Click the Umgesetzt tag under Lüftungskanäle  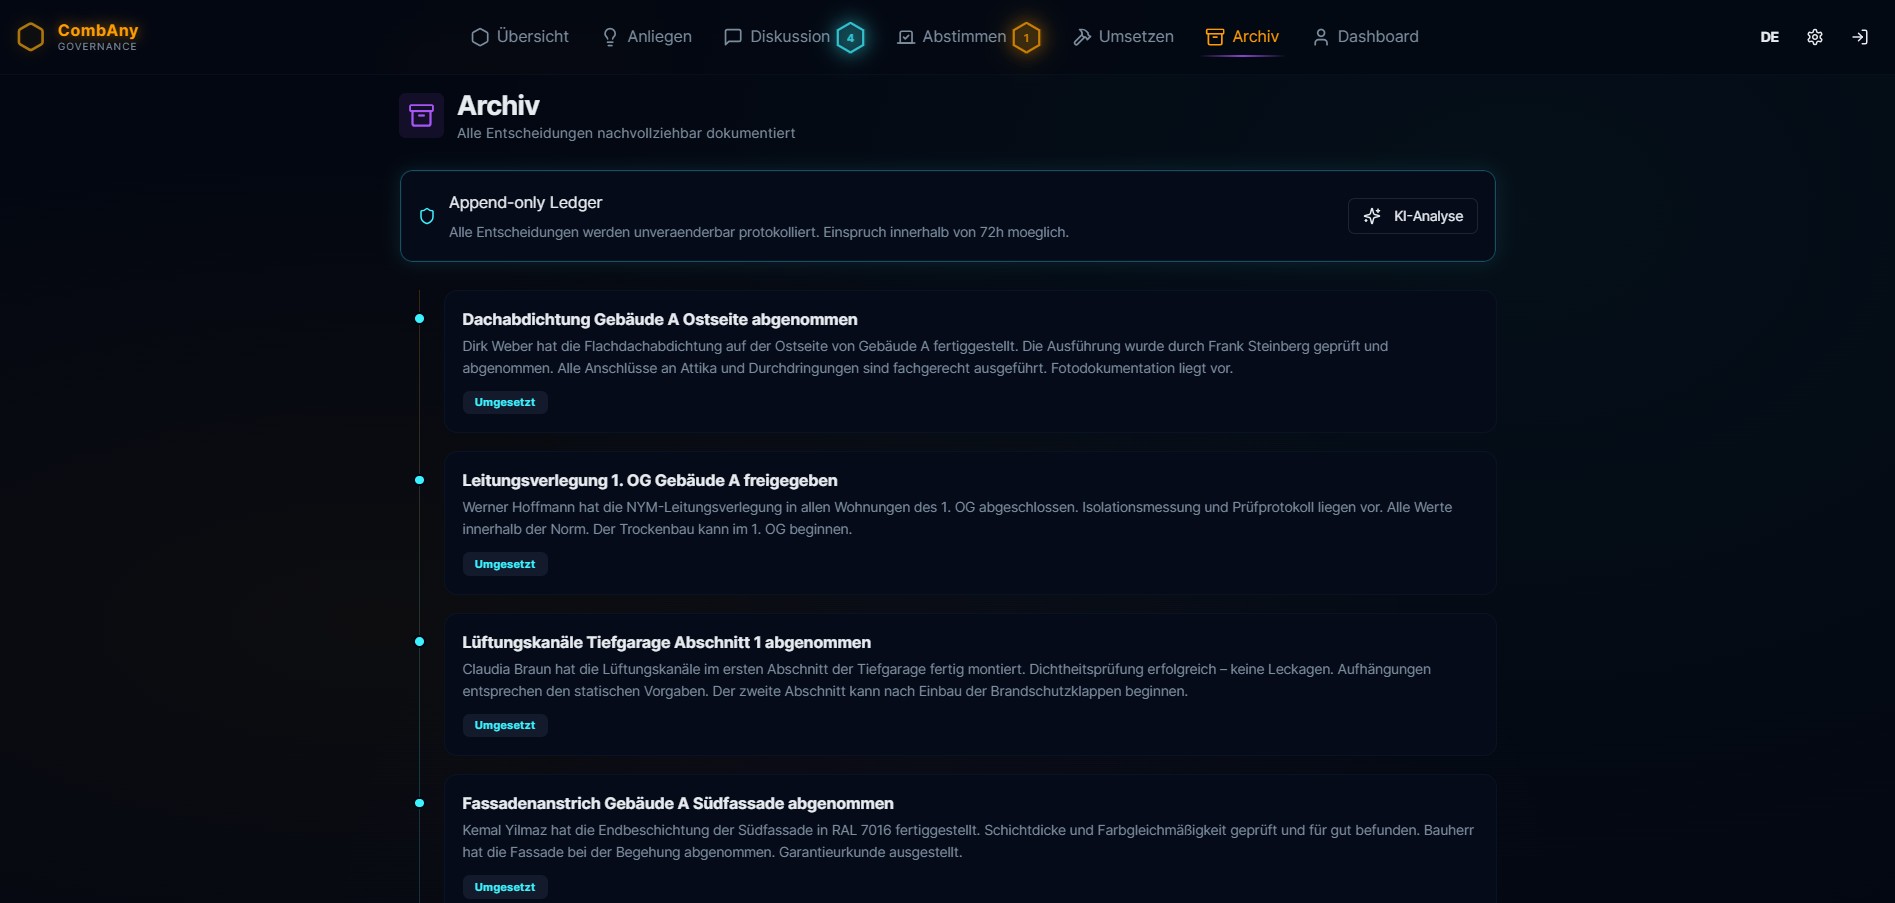click(x=505, y=725)
